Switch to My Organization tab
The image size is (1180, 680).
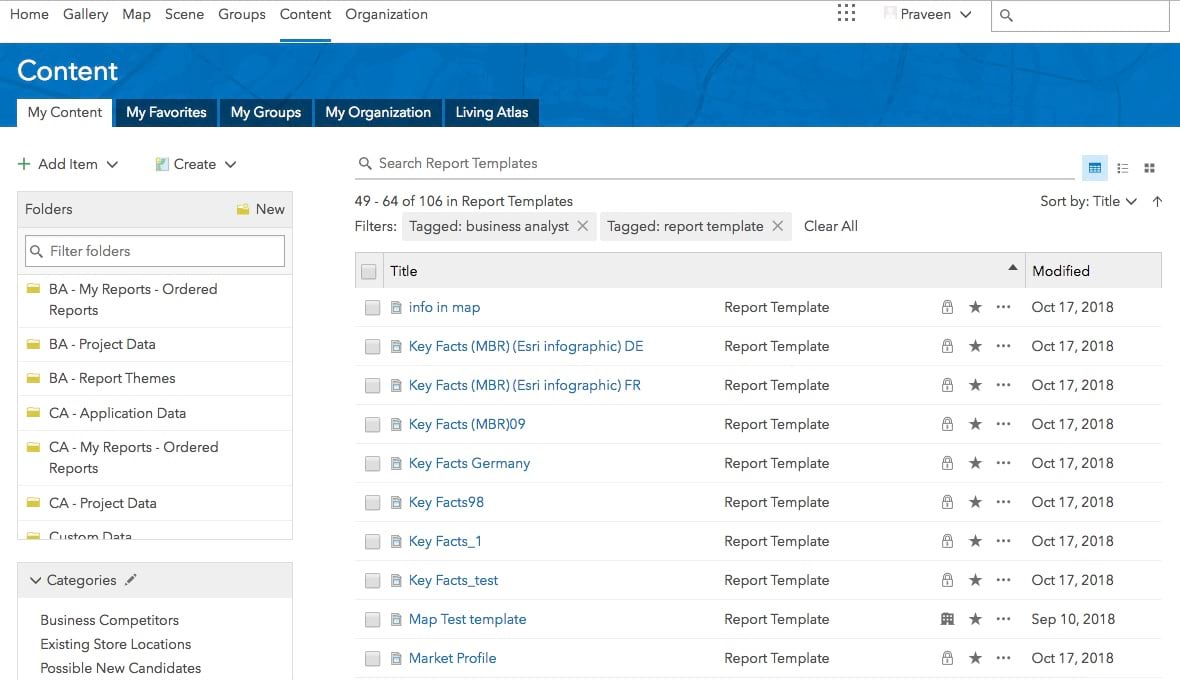(378, 112)
